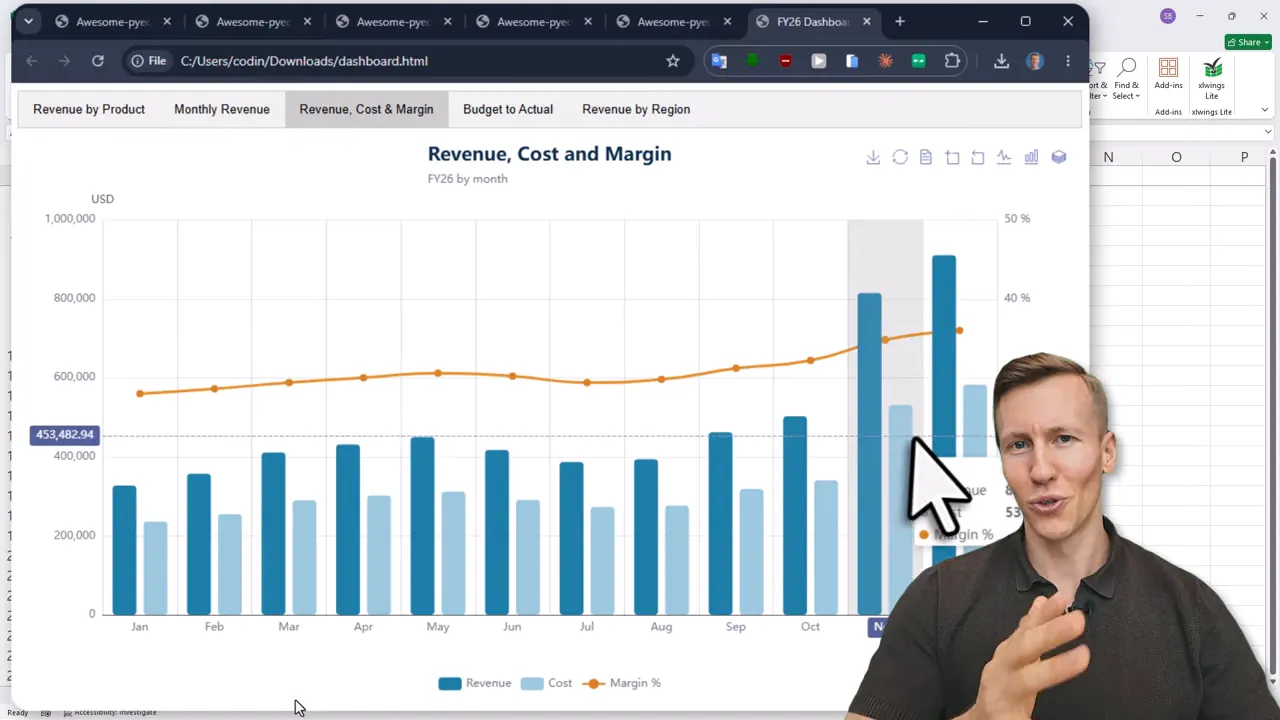1280x720 pixels.
Task: Open a new Chrome tab with plus button
Action: (900, 21)
